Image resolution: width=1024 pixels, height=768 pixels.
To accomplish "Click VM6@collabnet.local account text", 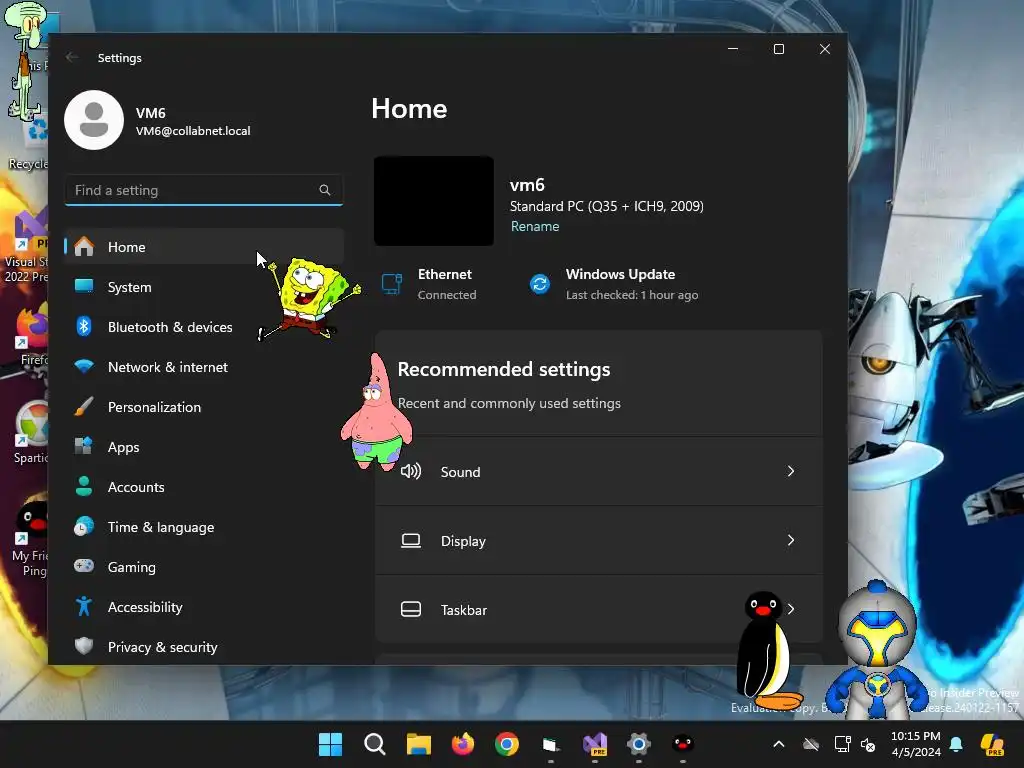I will [x=193, y=131].
